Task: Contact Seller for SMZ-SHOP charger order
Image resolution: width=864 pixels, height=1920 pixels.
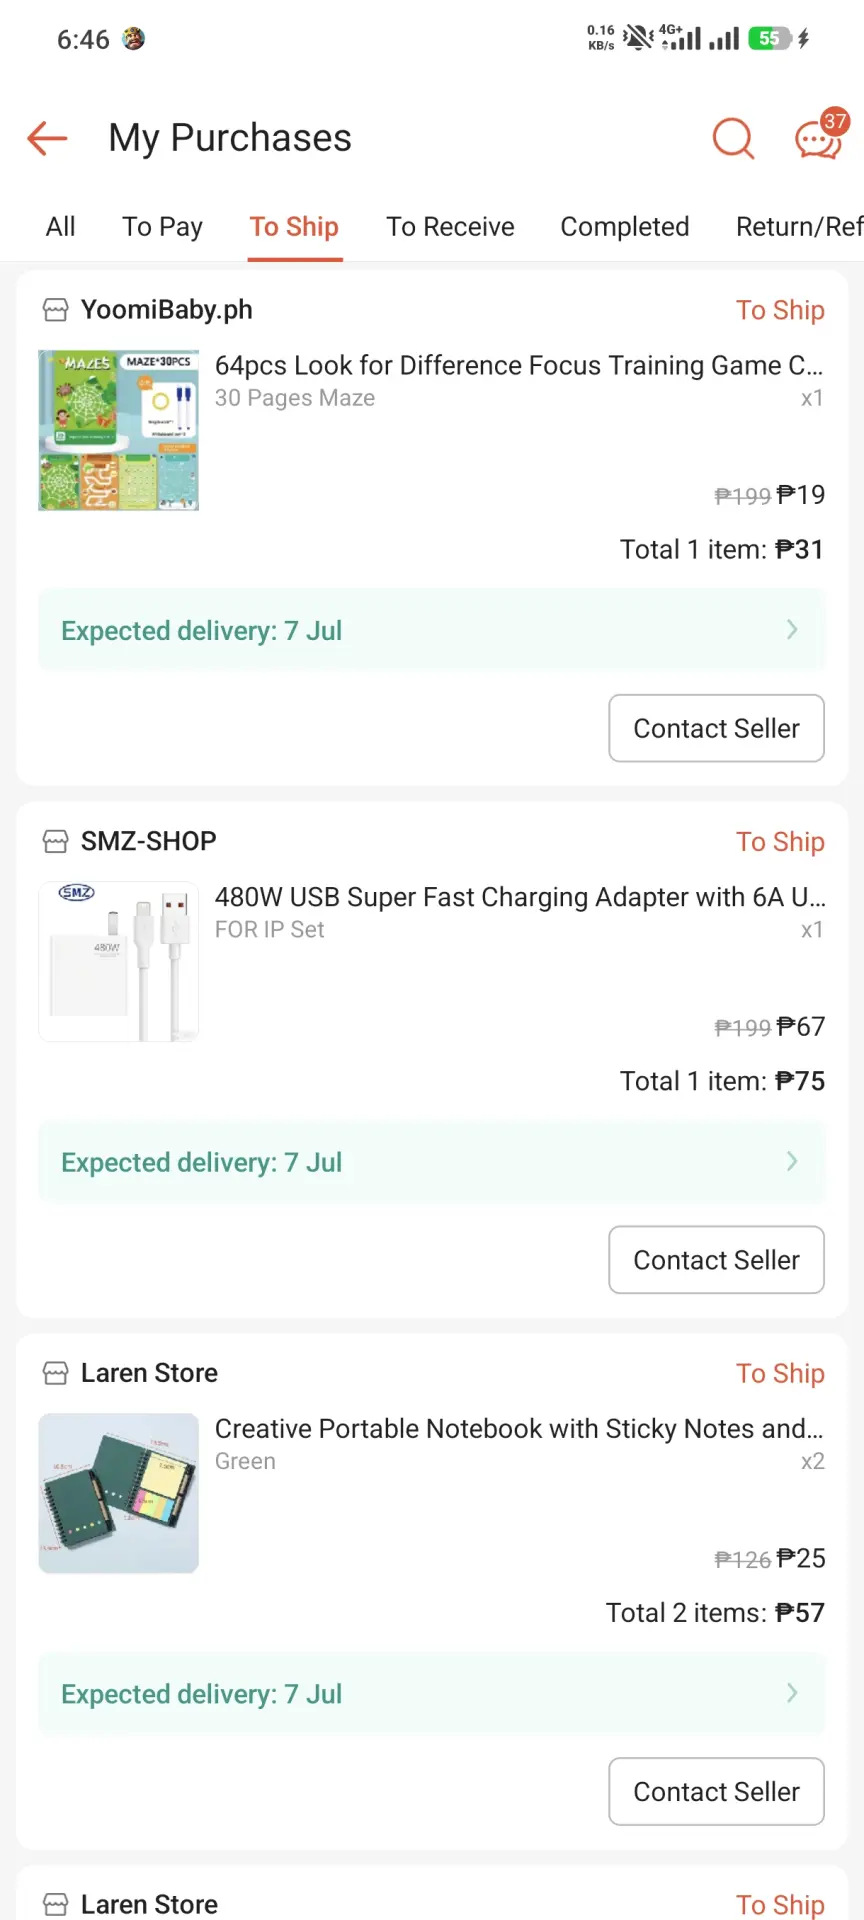Action: pos(717,1260)
